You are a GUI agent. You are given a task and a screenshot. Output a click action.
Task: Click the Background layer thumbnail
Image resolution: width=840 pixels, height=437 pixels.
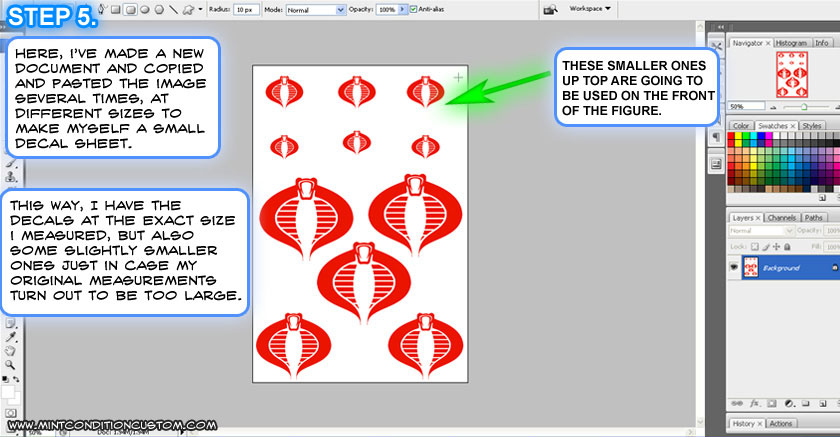[x=751, y=267]
